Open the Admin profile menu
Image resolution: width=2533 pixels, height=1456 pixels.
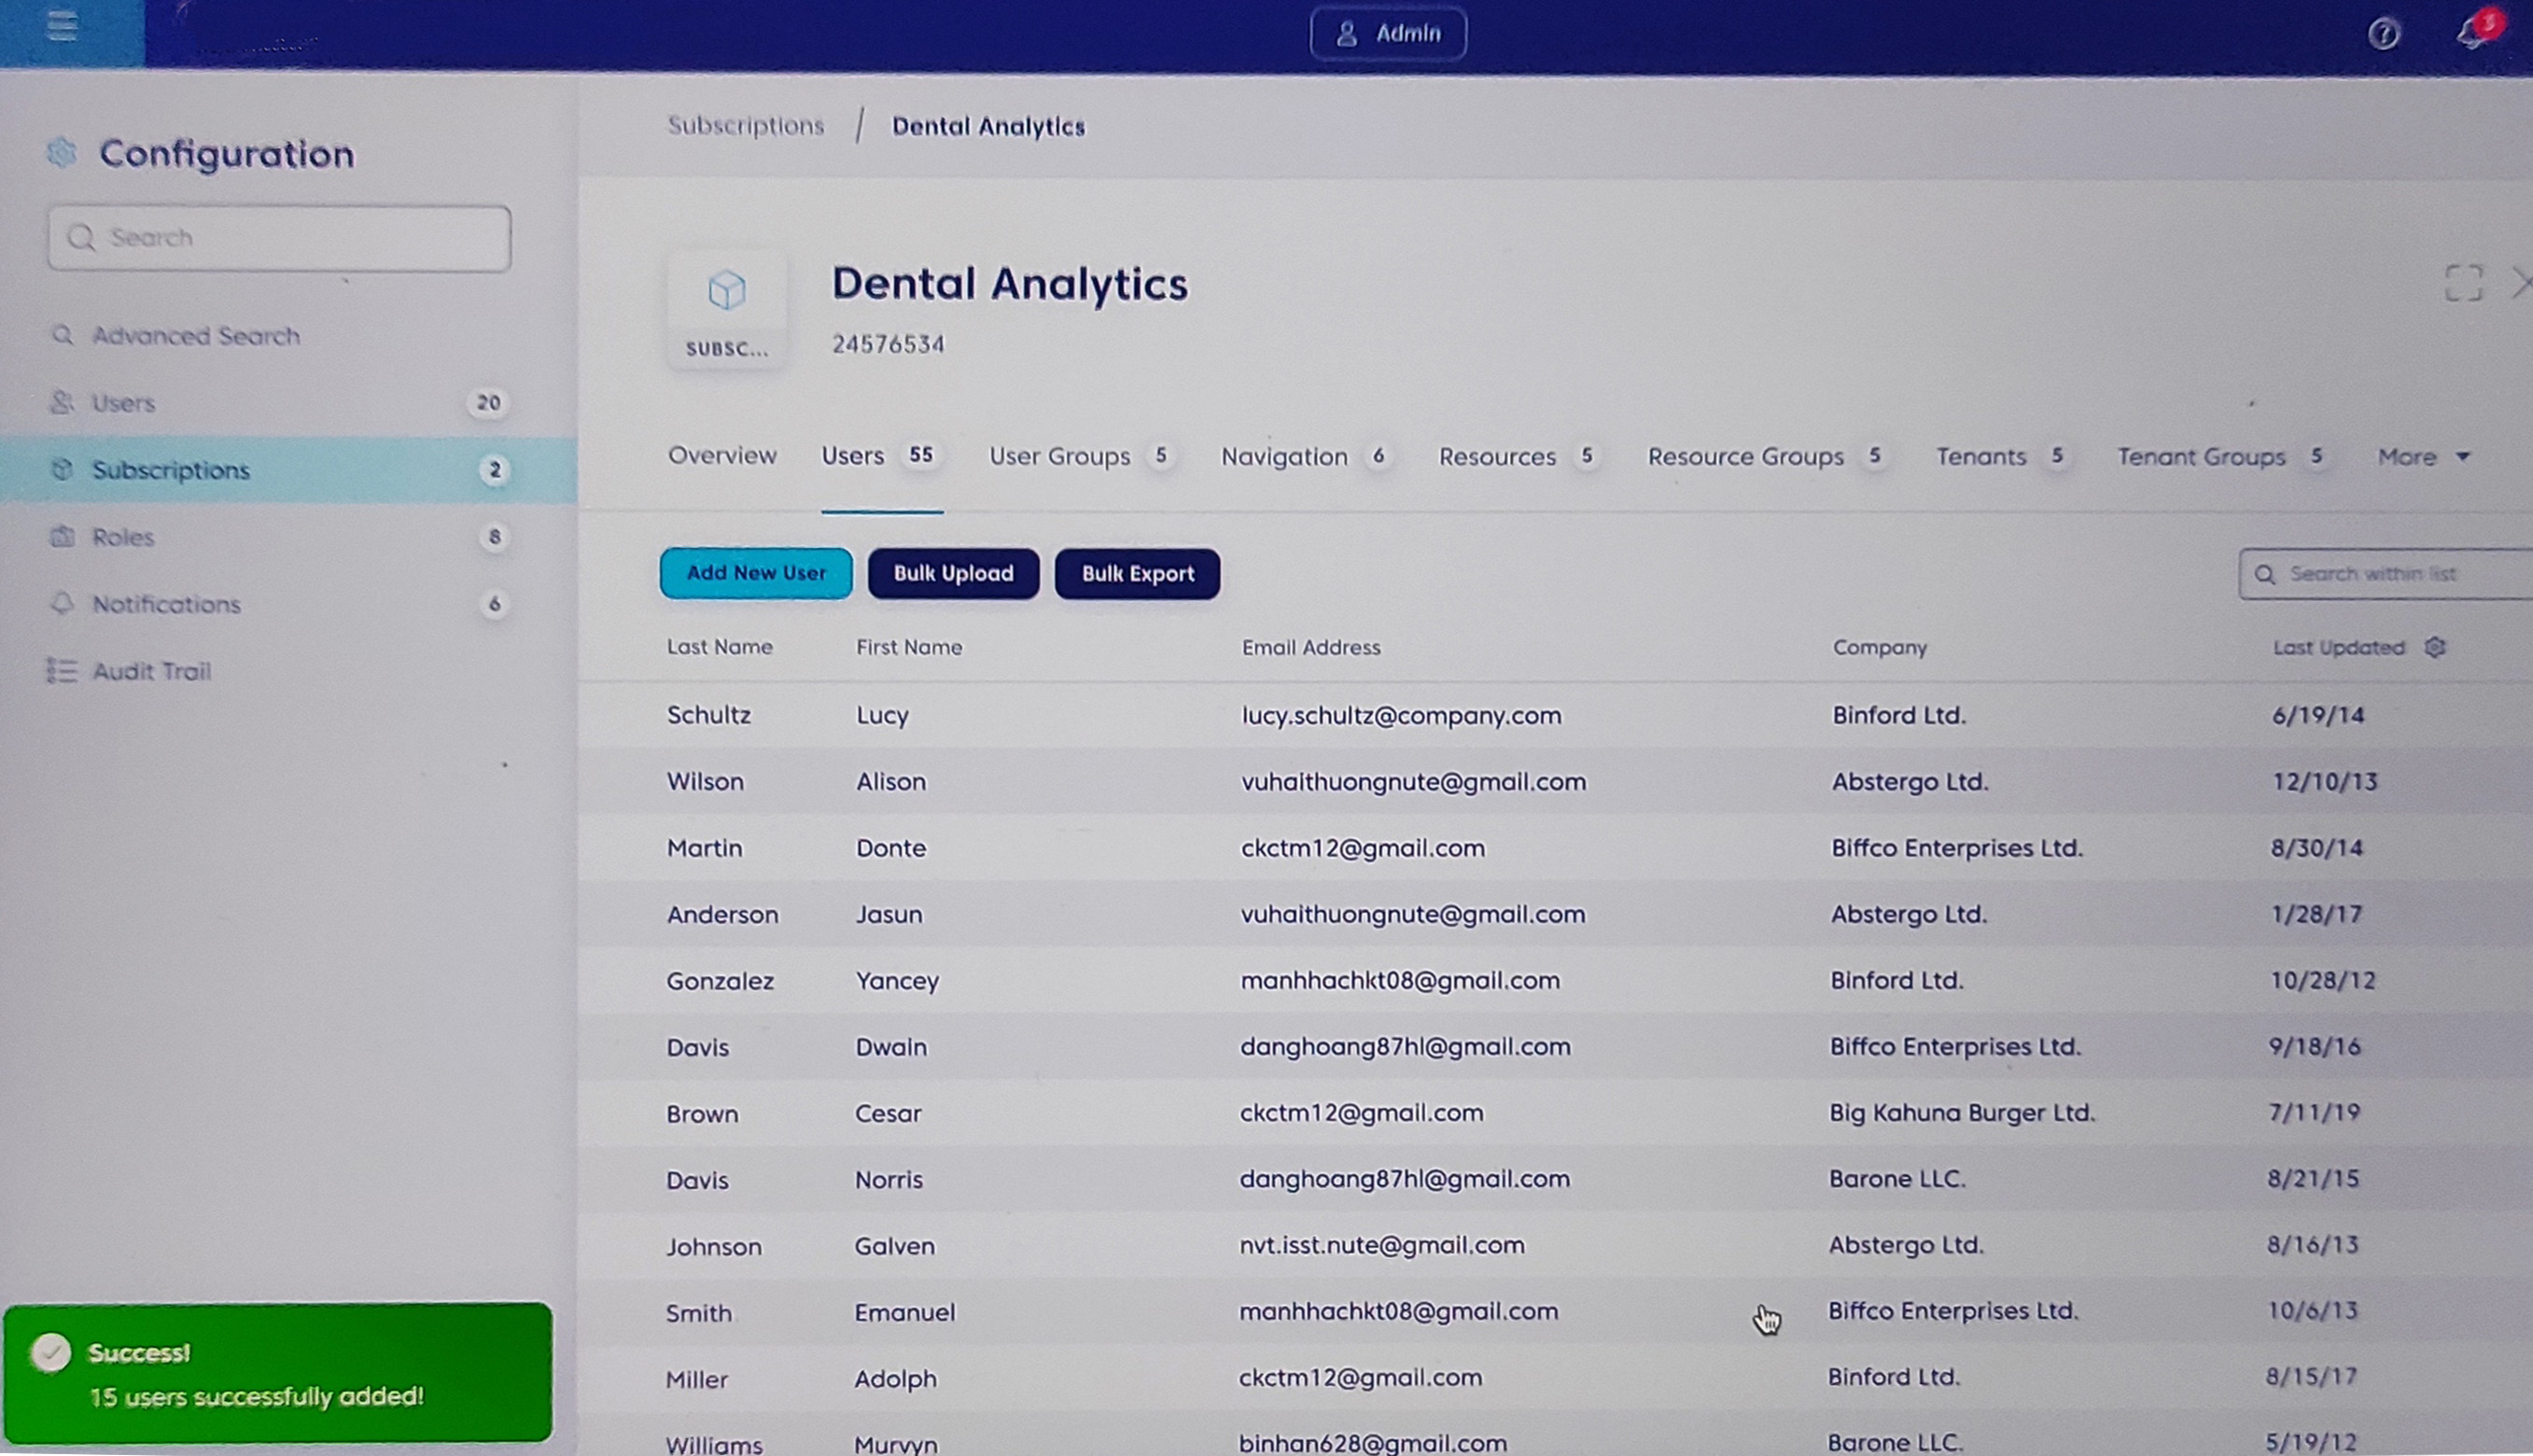coord(1388,34)
